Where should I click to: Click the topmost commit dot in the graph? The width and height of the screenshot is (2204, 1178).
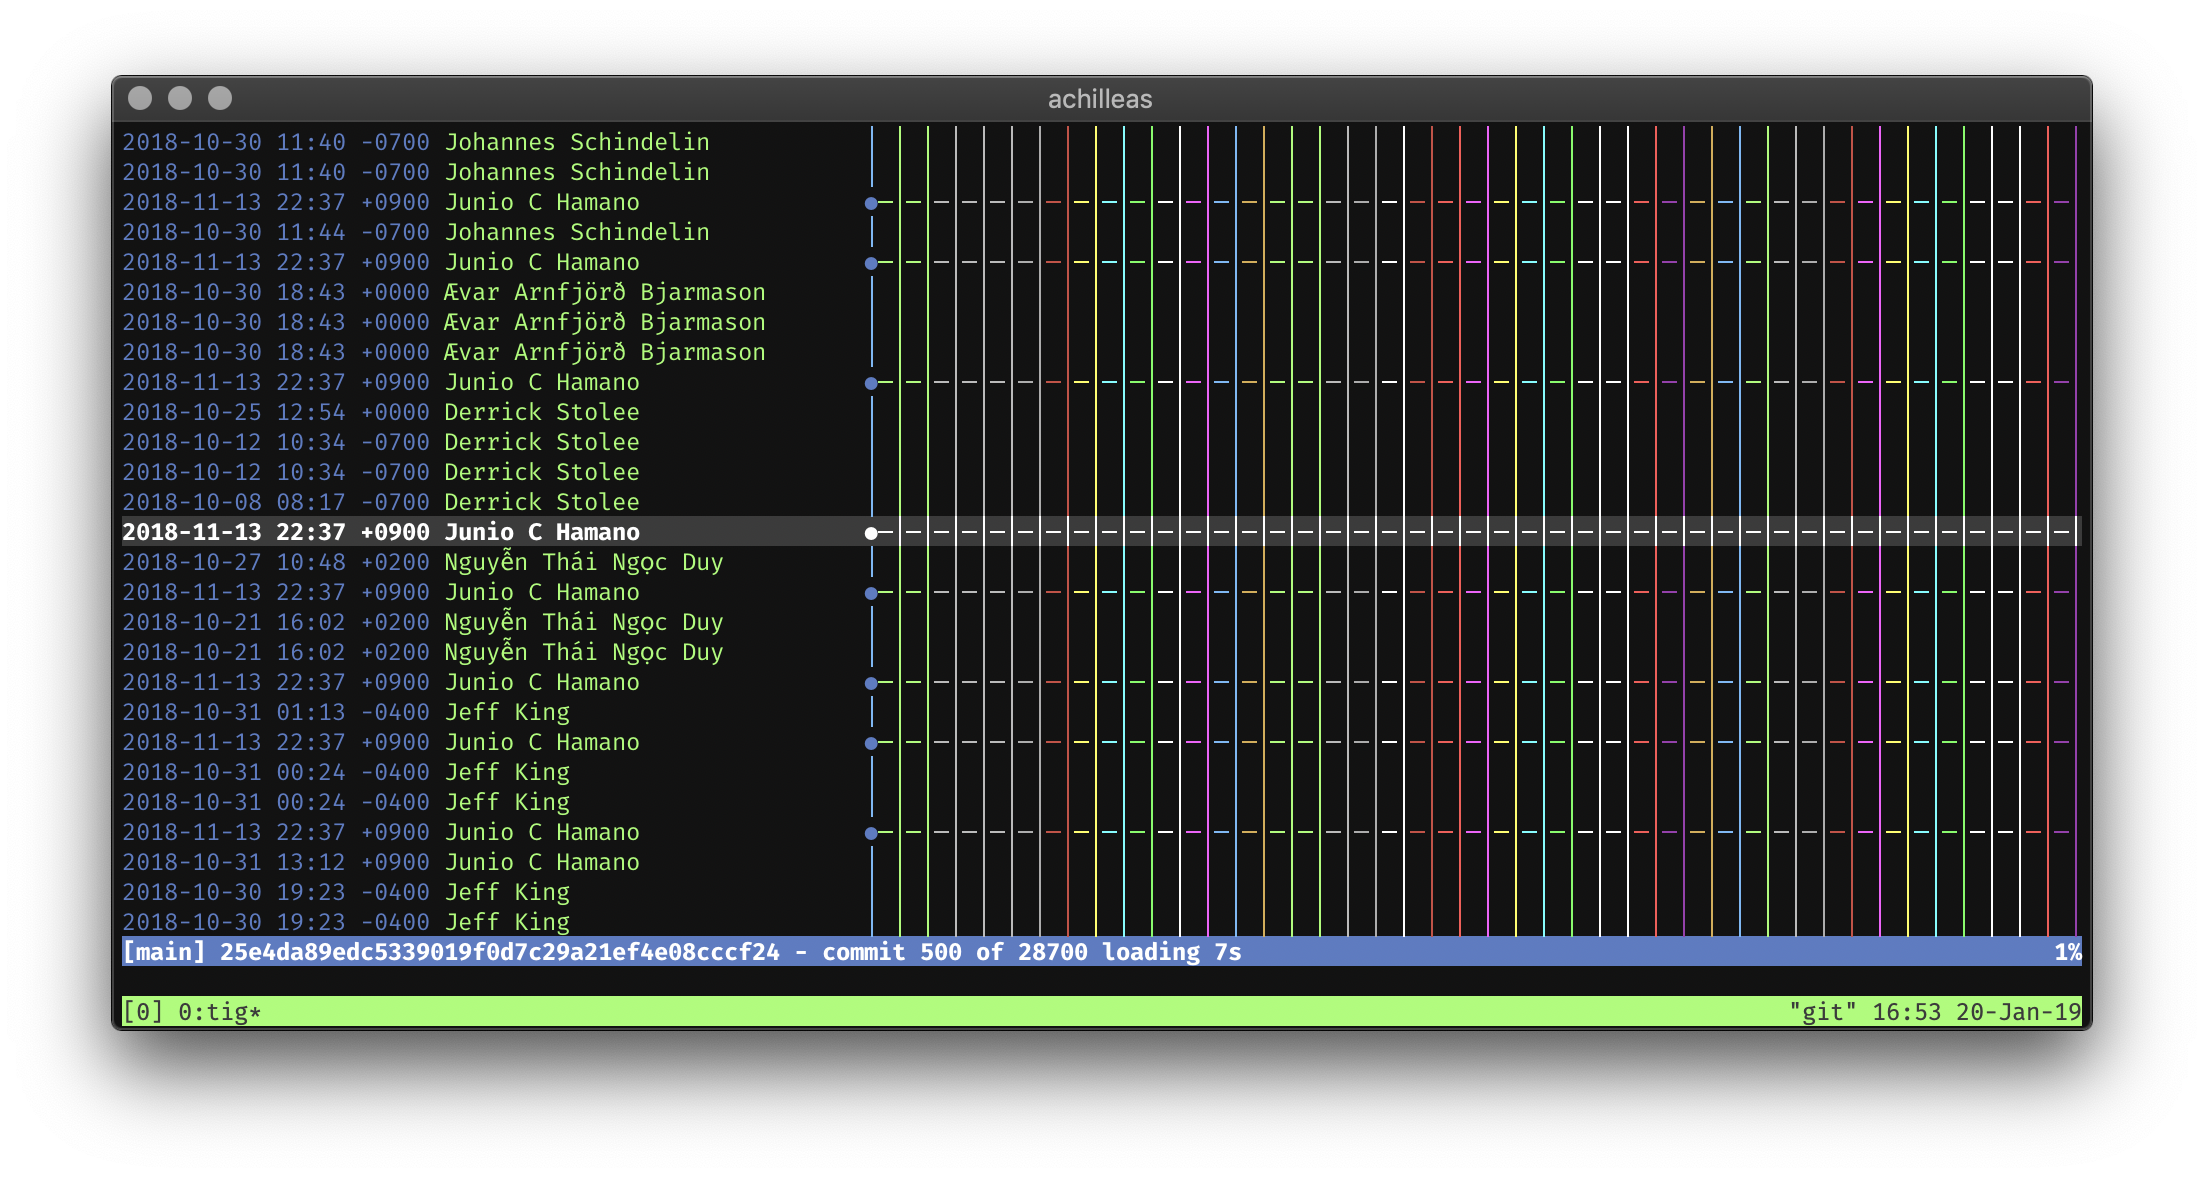871,202
